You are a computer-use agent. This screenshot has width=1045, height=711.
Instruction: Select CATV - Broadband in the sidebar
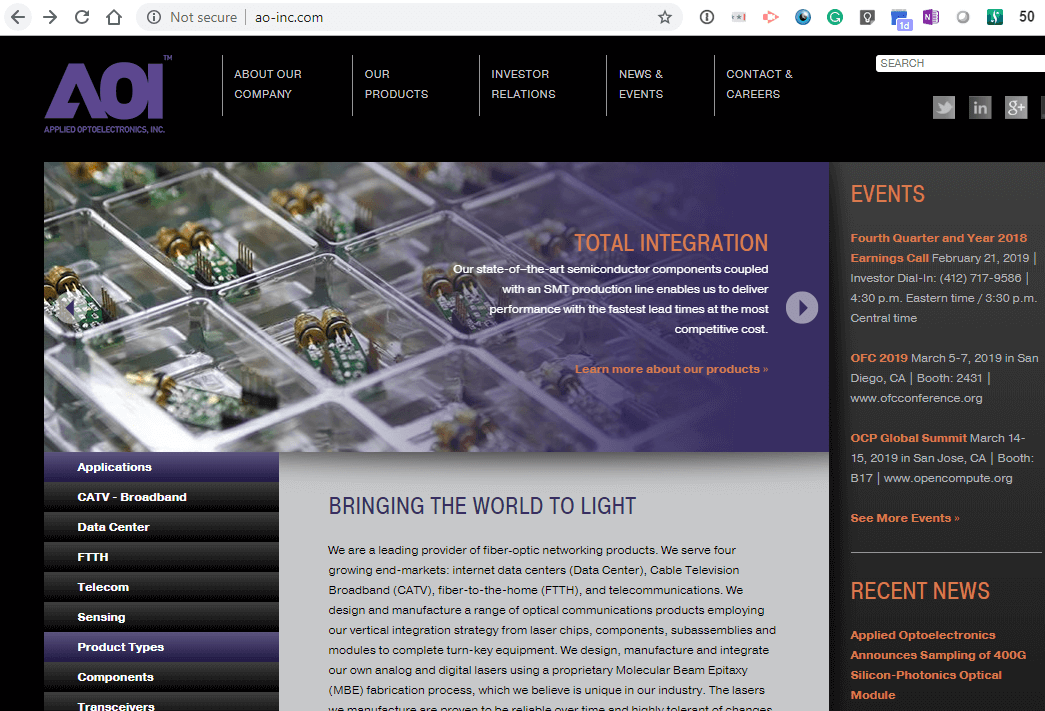pyautogui.click(x=132, y=497)
